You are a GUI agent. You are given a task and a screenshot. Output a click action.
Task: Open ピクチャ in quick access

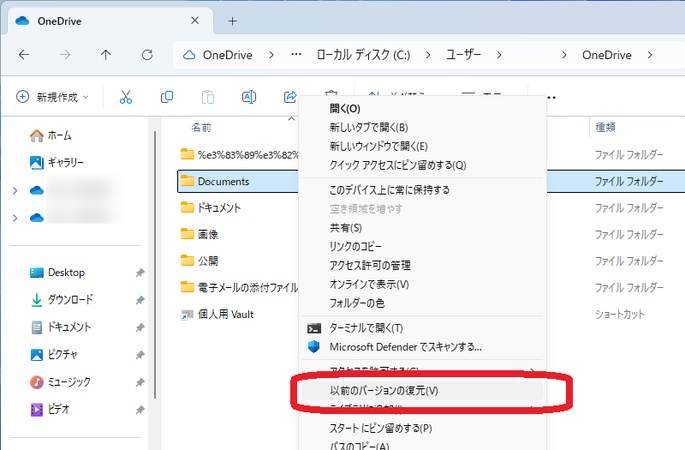pyautogui.click(x=54, y=354)
